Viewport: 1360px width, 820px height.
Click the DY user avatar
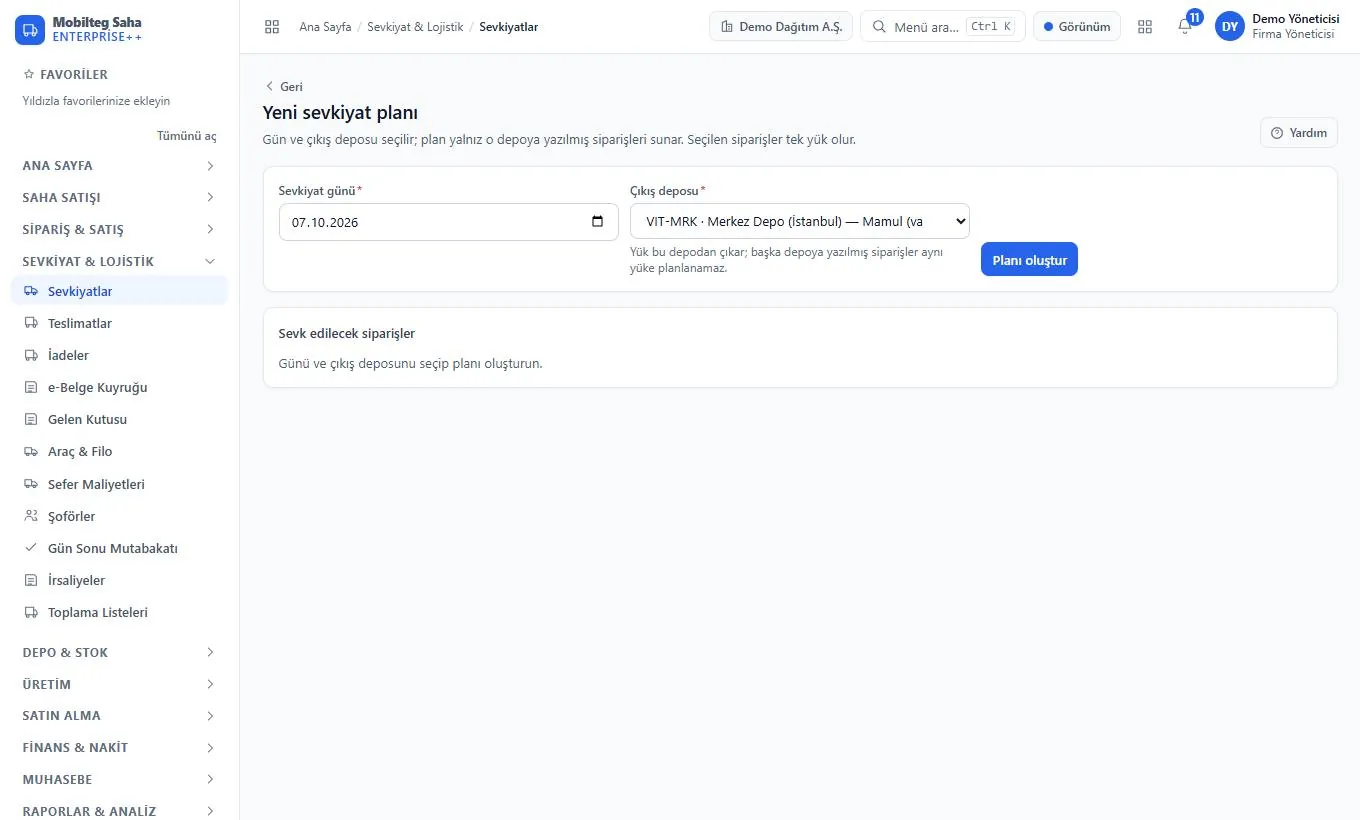click(1230, 27)
